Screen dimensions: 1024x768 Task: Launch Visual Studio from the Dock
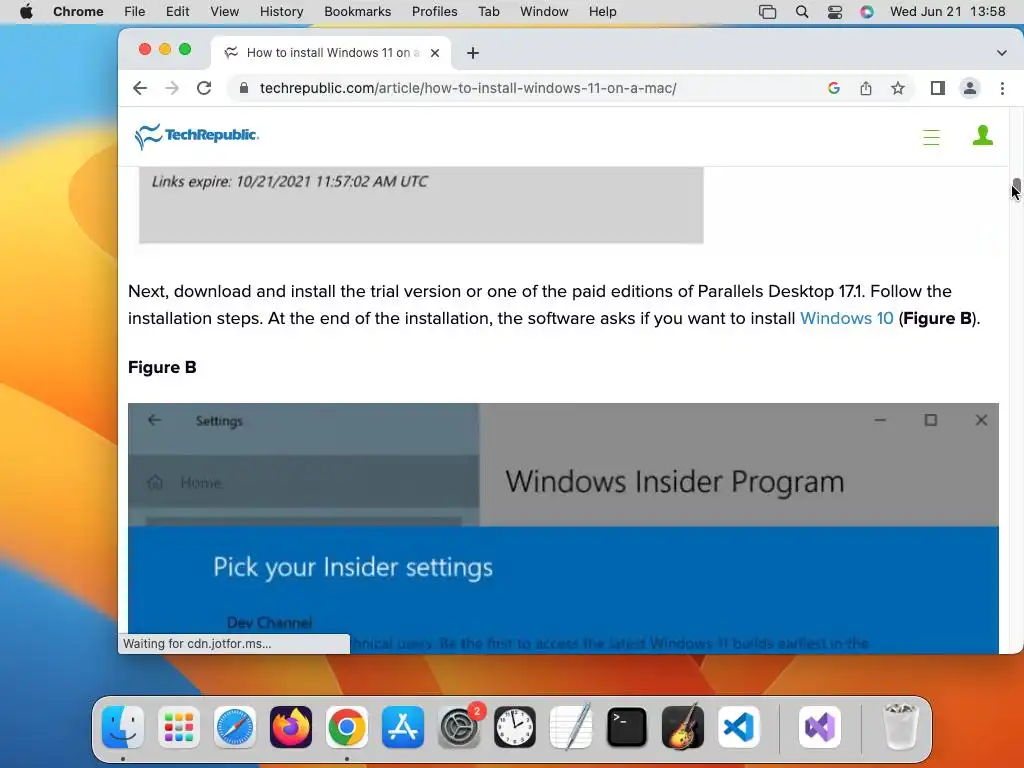click(x=820, y=727)
